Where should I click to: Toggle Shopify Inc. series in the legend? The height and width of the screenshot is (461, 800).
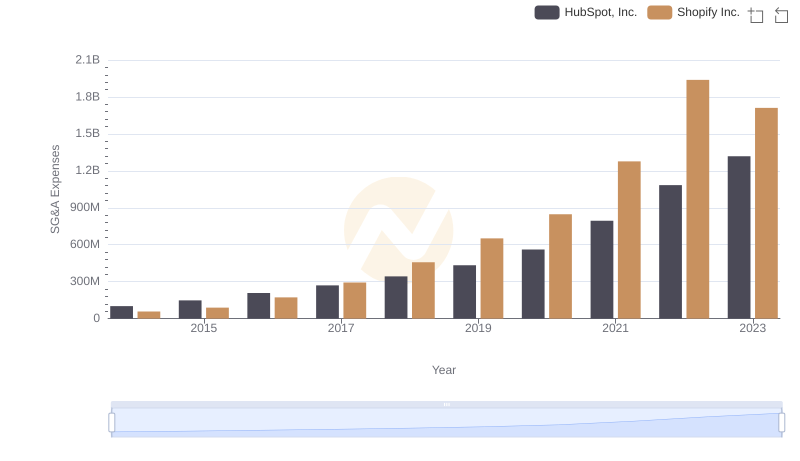693,12
